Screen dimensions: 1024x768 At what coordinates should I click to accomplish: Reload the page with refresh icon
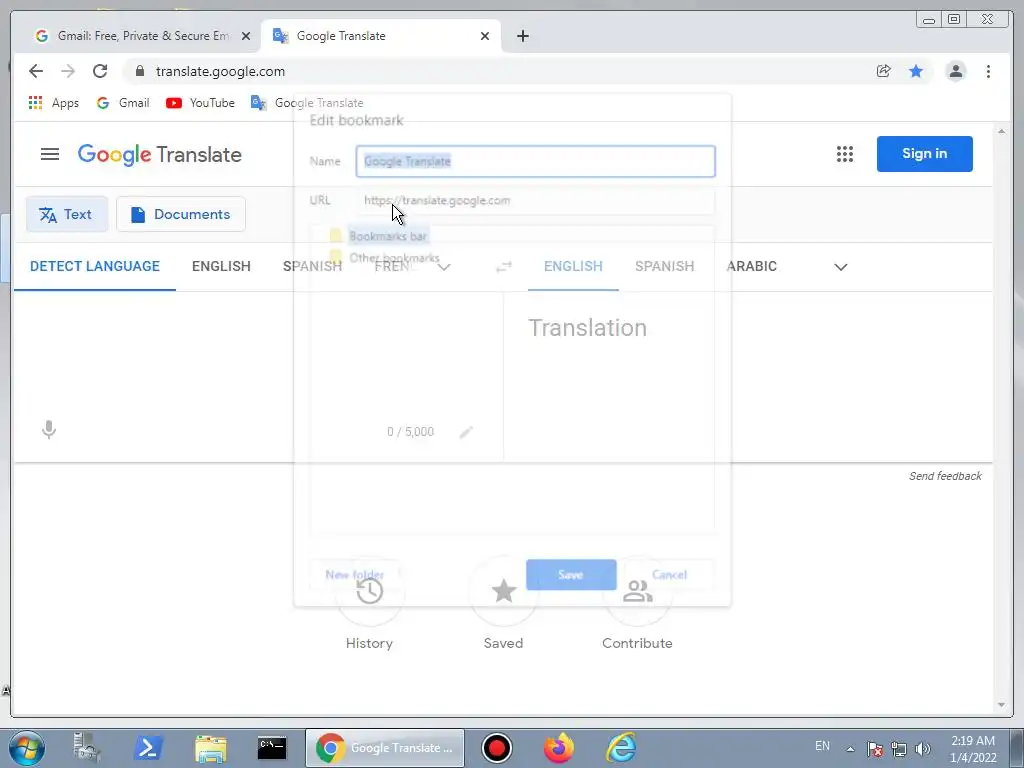click(x=100, y=71)
